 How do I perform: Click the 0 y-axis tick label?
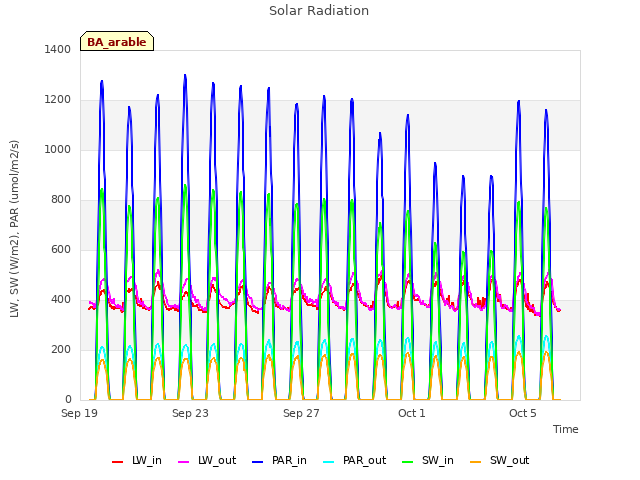68,400
